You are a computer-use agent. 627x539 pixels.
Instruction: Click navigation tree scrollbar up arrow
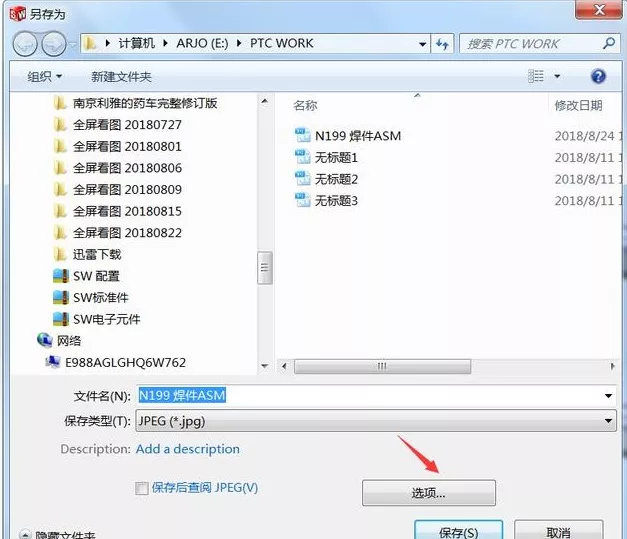[265, 102]
